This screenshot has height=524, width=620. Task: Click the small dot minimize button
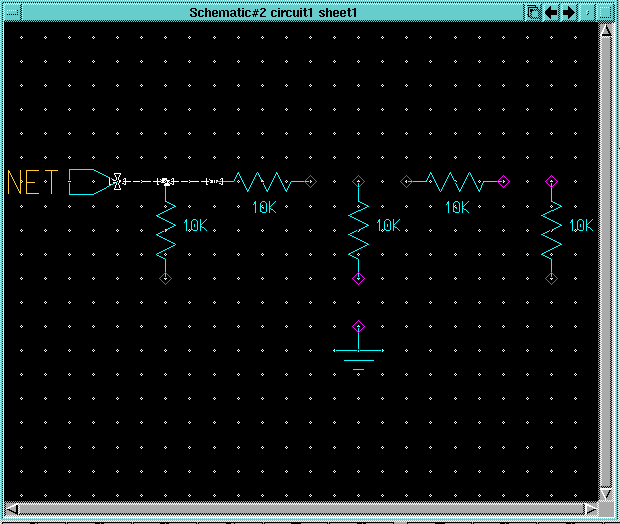click(x=588, y=13)
